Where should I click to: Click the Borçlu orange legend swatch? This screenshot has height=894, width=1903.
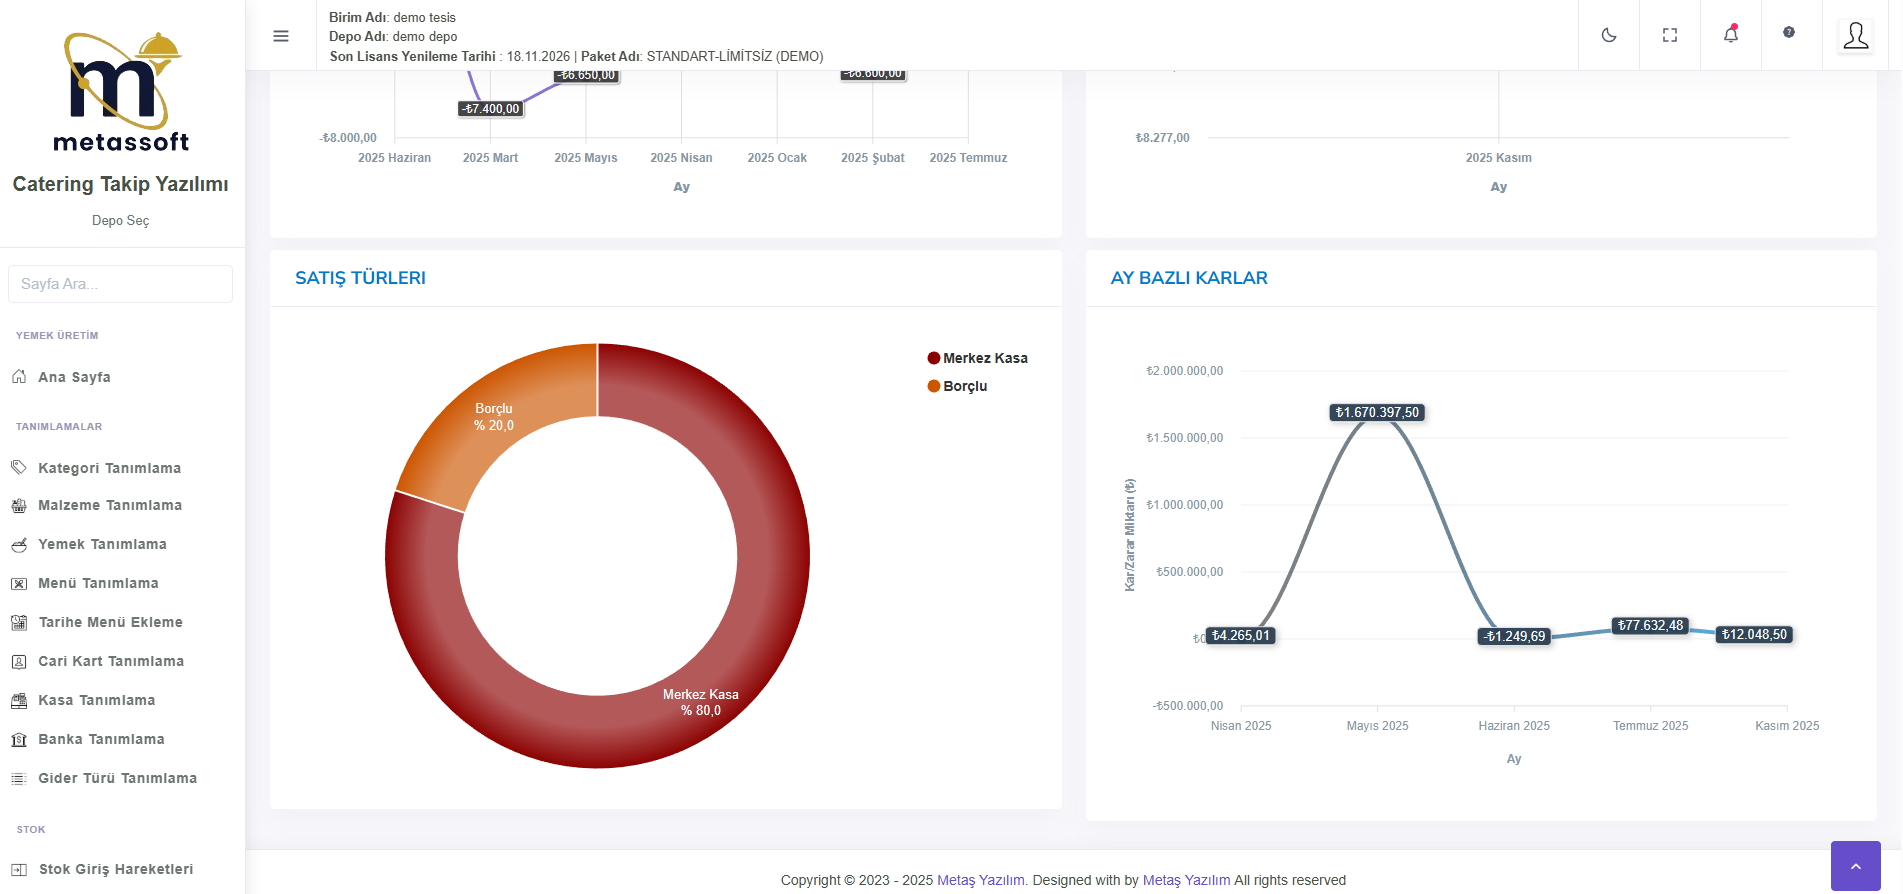(934, 386)
